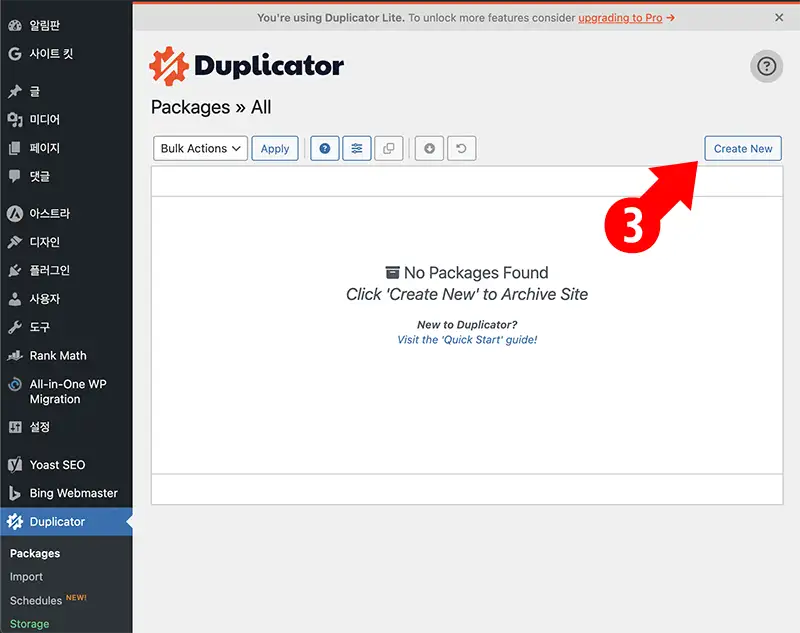The width and height of the screenshot is (800, 633).
Task: Click the Duplicator logo
Action: pyautogui.click(x=246, y=66)
